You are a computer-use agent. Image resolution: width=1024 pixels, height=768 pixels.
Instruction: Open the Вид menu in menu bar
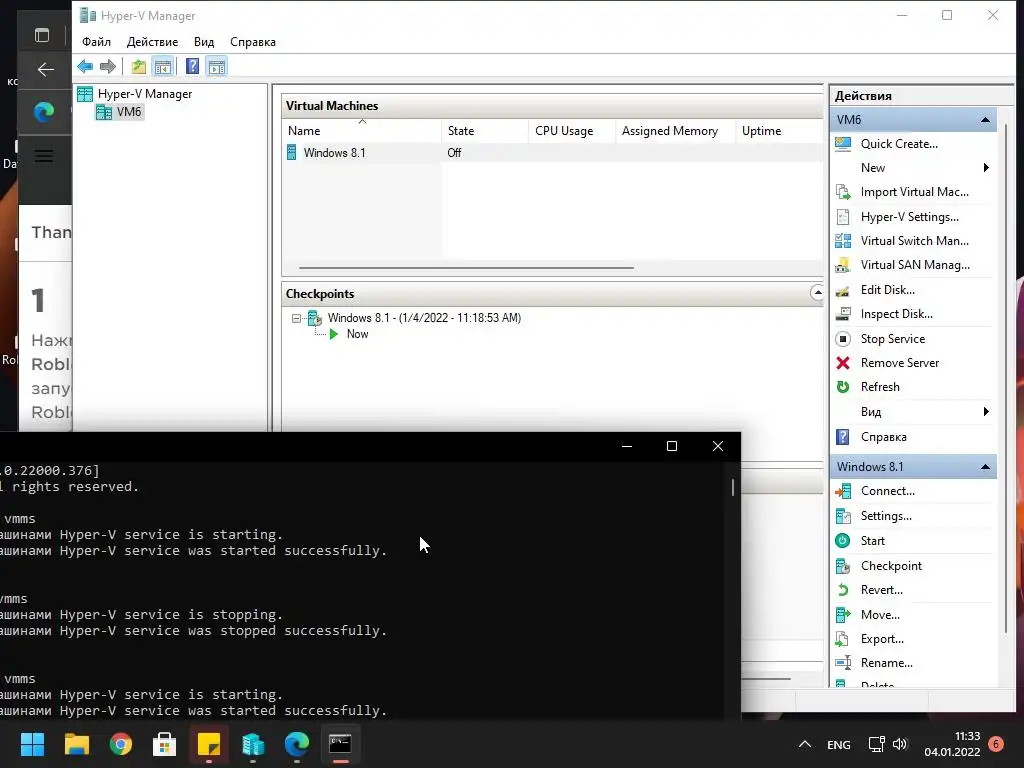[x=204, y=42]
